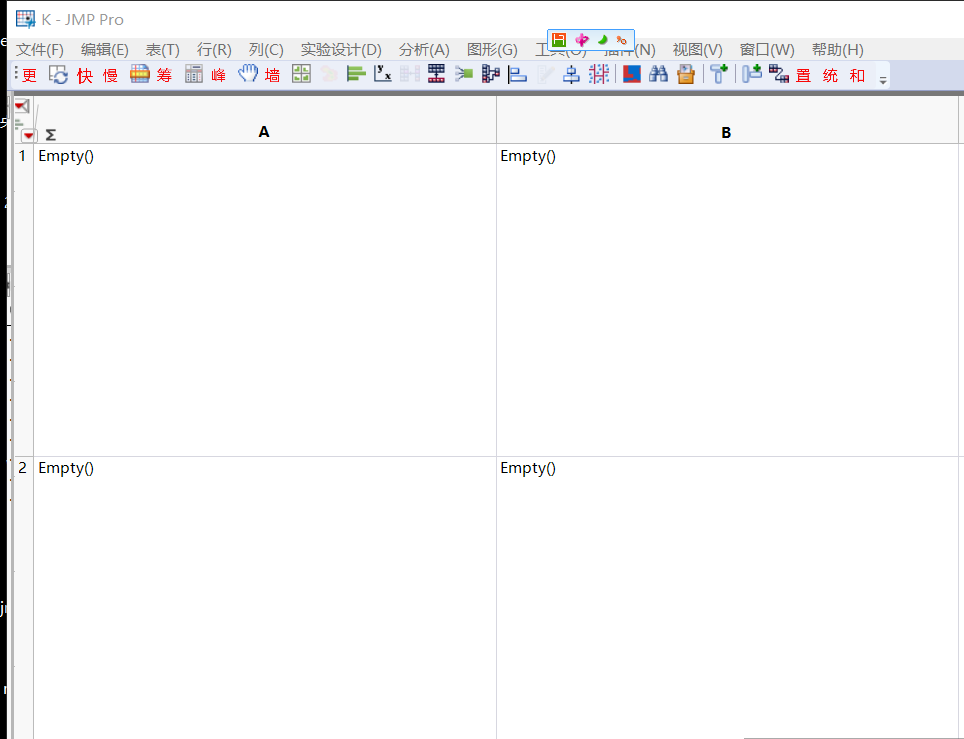Click the red 和 toolbar button
Viewport: 964px width, 739px height.
858,75
